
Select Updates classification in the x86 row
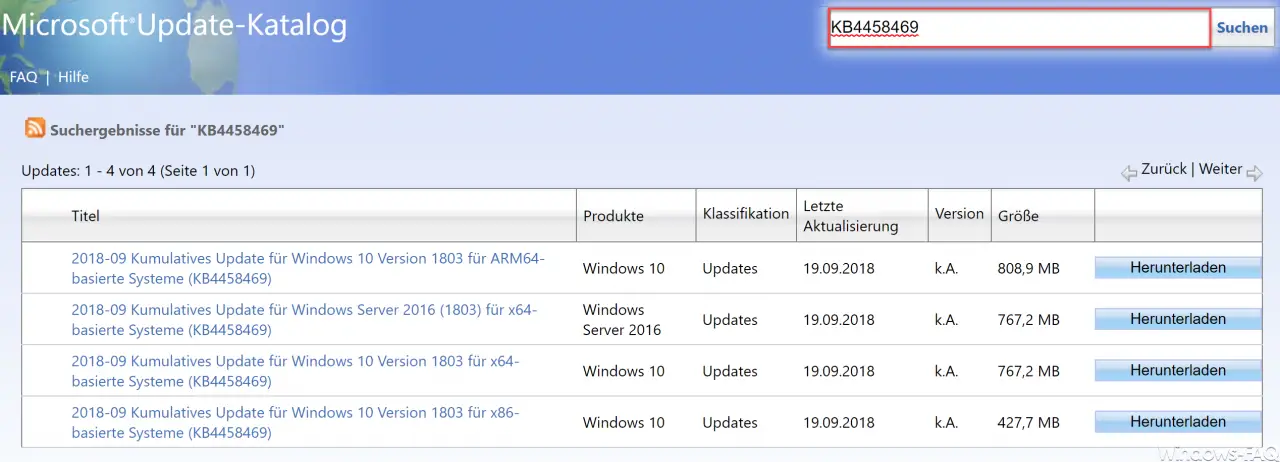[730, 423]
